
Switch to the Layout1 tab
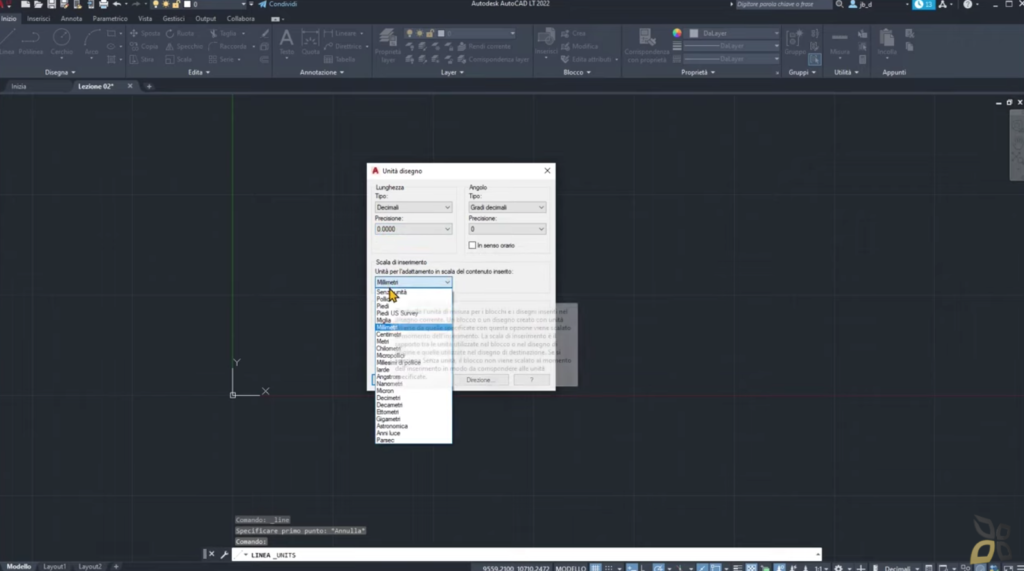54,566
